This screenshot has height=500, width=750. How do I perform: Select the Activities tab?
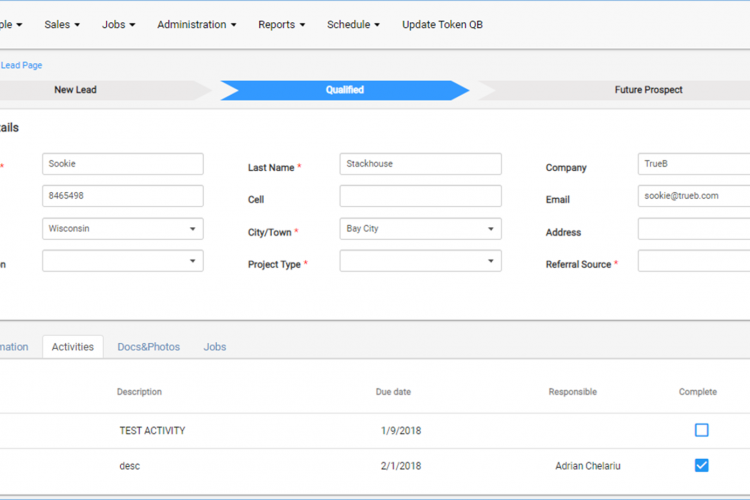(x=72, y=347)
